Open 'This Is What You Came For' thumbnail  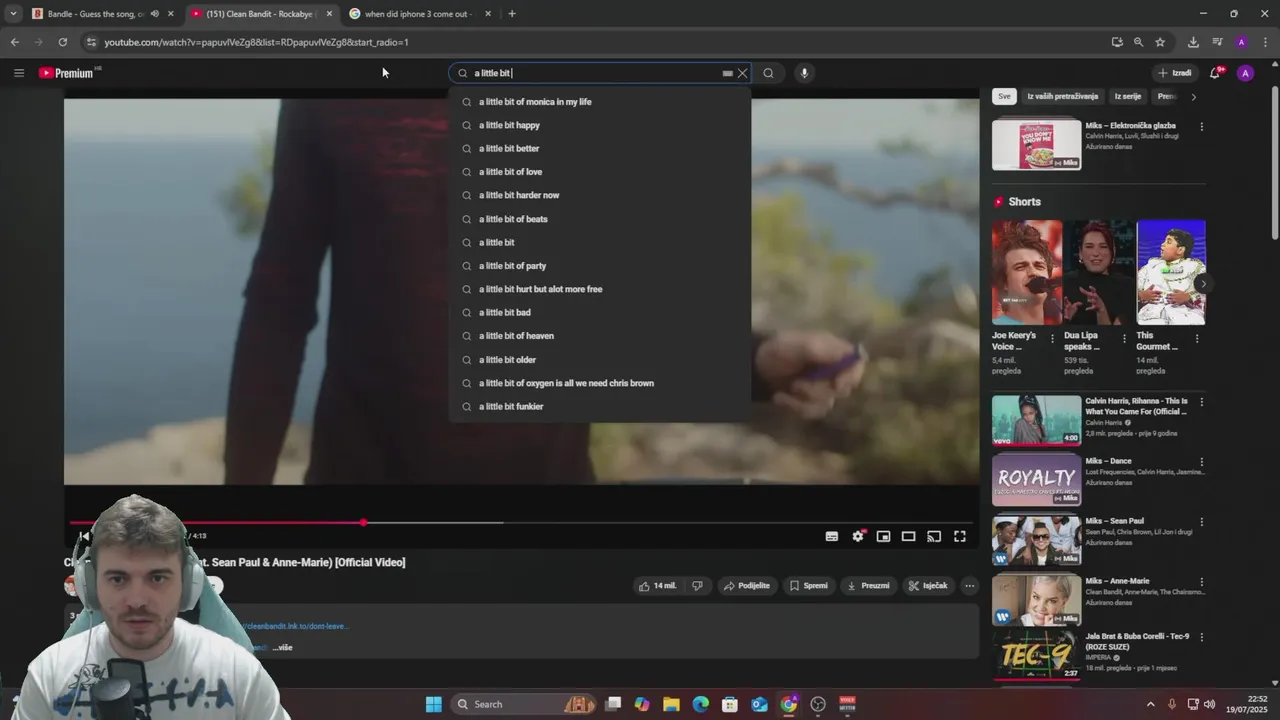pos(1036,420)
